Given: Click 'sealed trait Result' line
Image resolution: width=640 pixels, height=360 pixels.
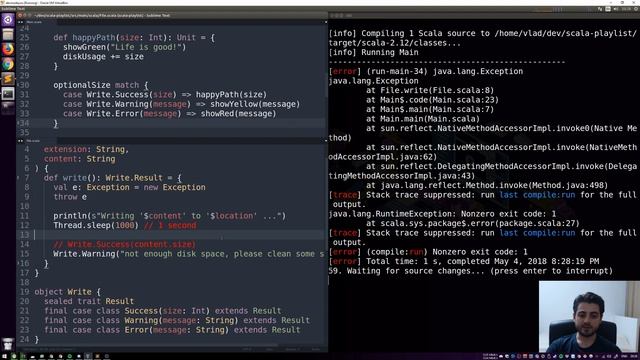Looking at the screenshot, I should pyautogui.click(x=89, y=301).
